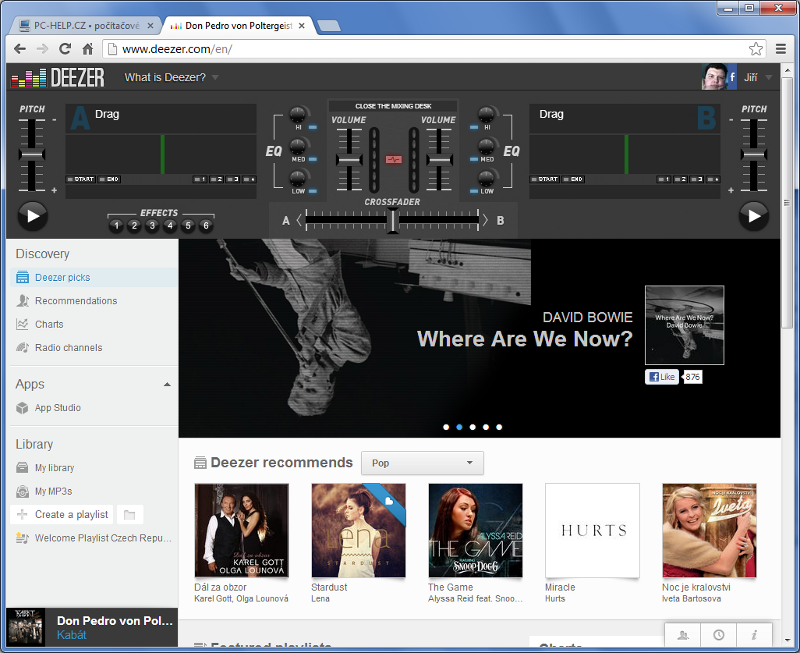This screenshot has width=800, height=653.
Task: Toggle the START cue button on deck A
Action: [x=83, y=179]
